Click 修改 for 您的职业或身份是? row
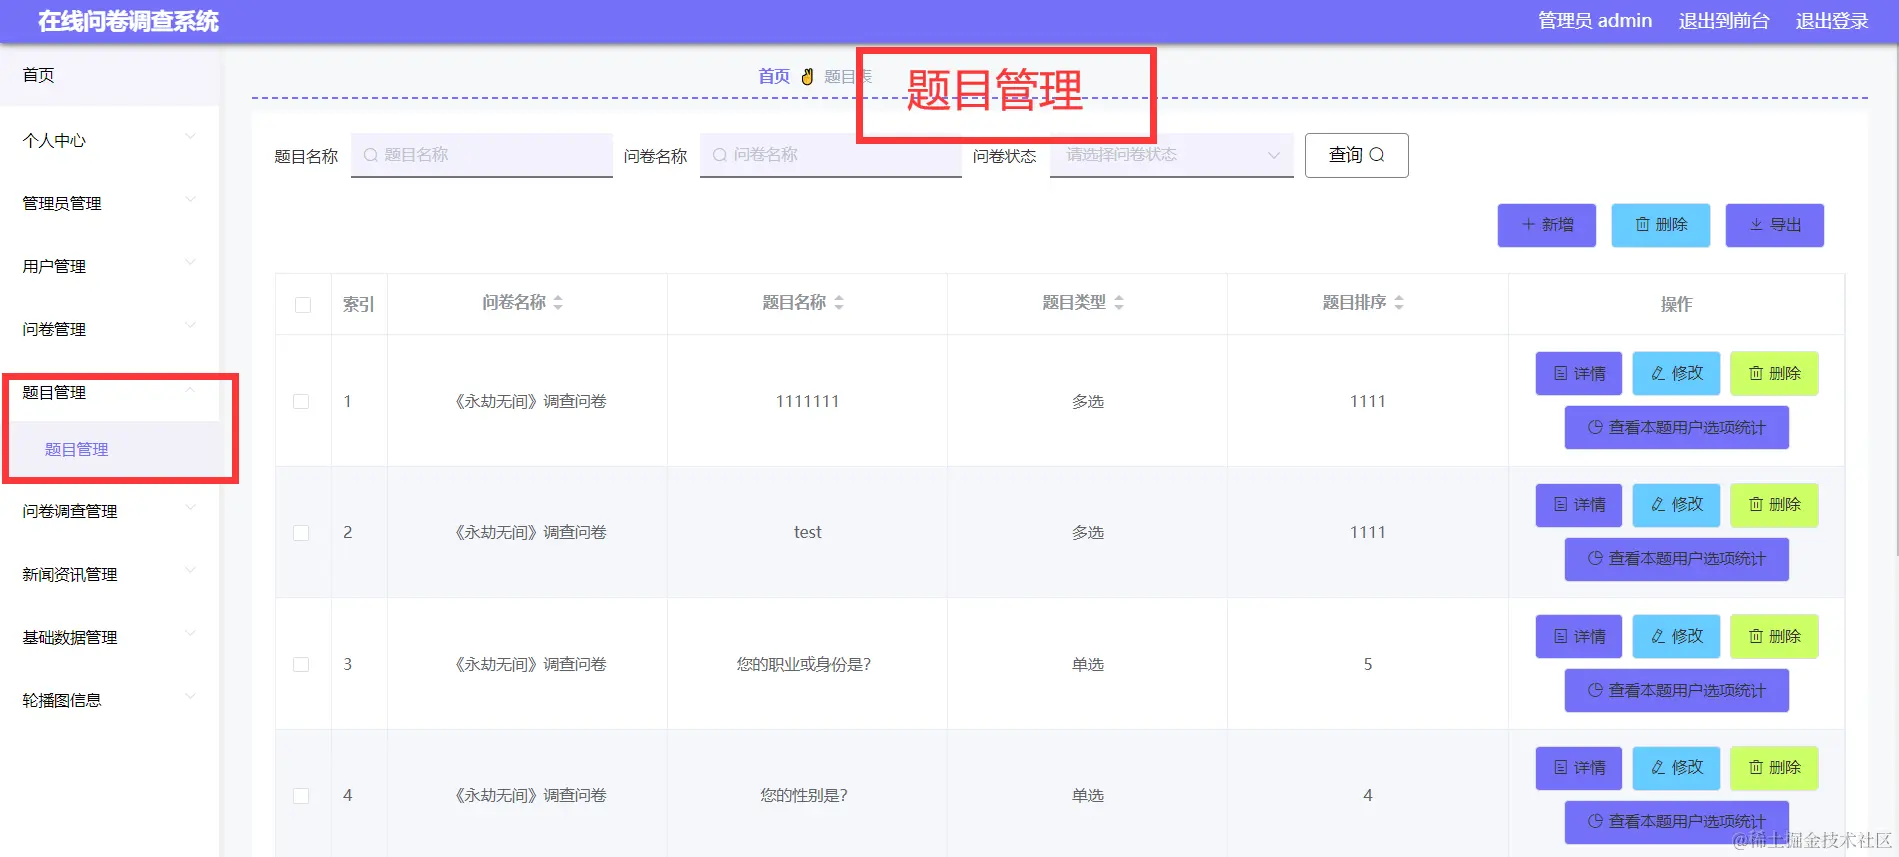1899x857 pixels. [x=1676, y=636]
